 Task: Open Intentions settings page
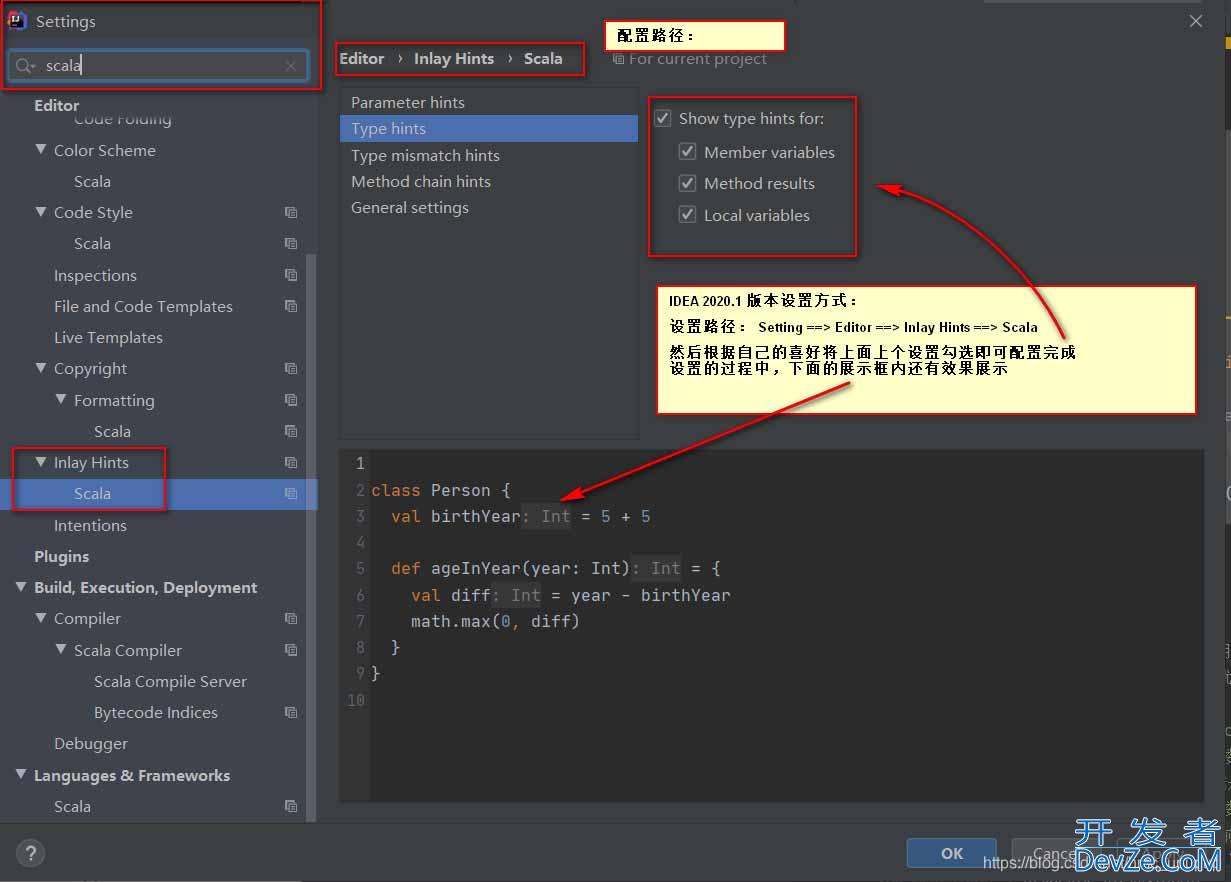pyautogui.click(x=90, y=525)
